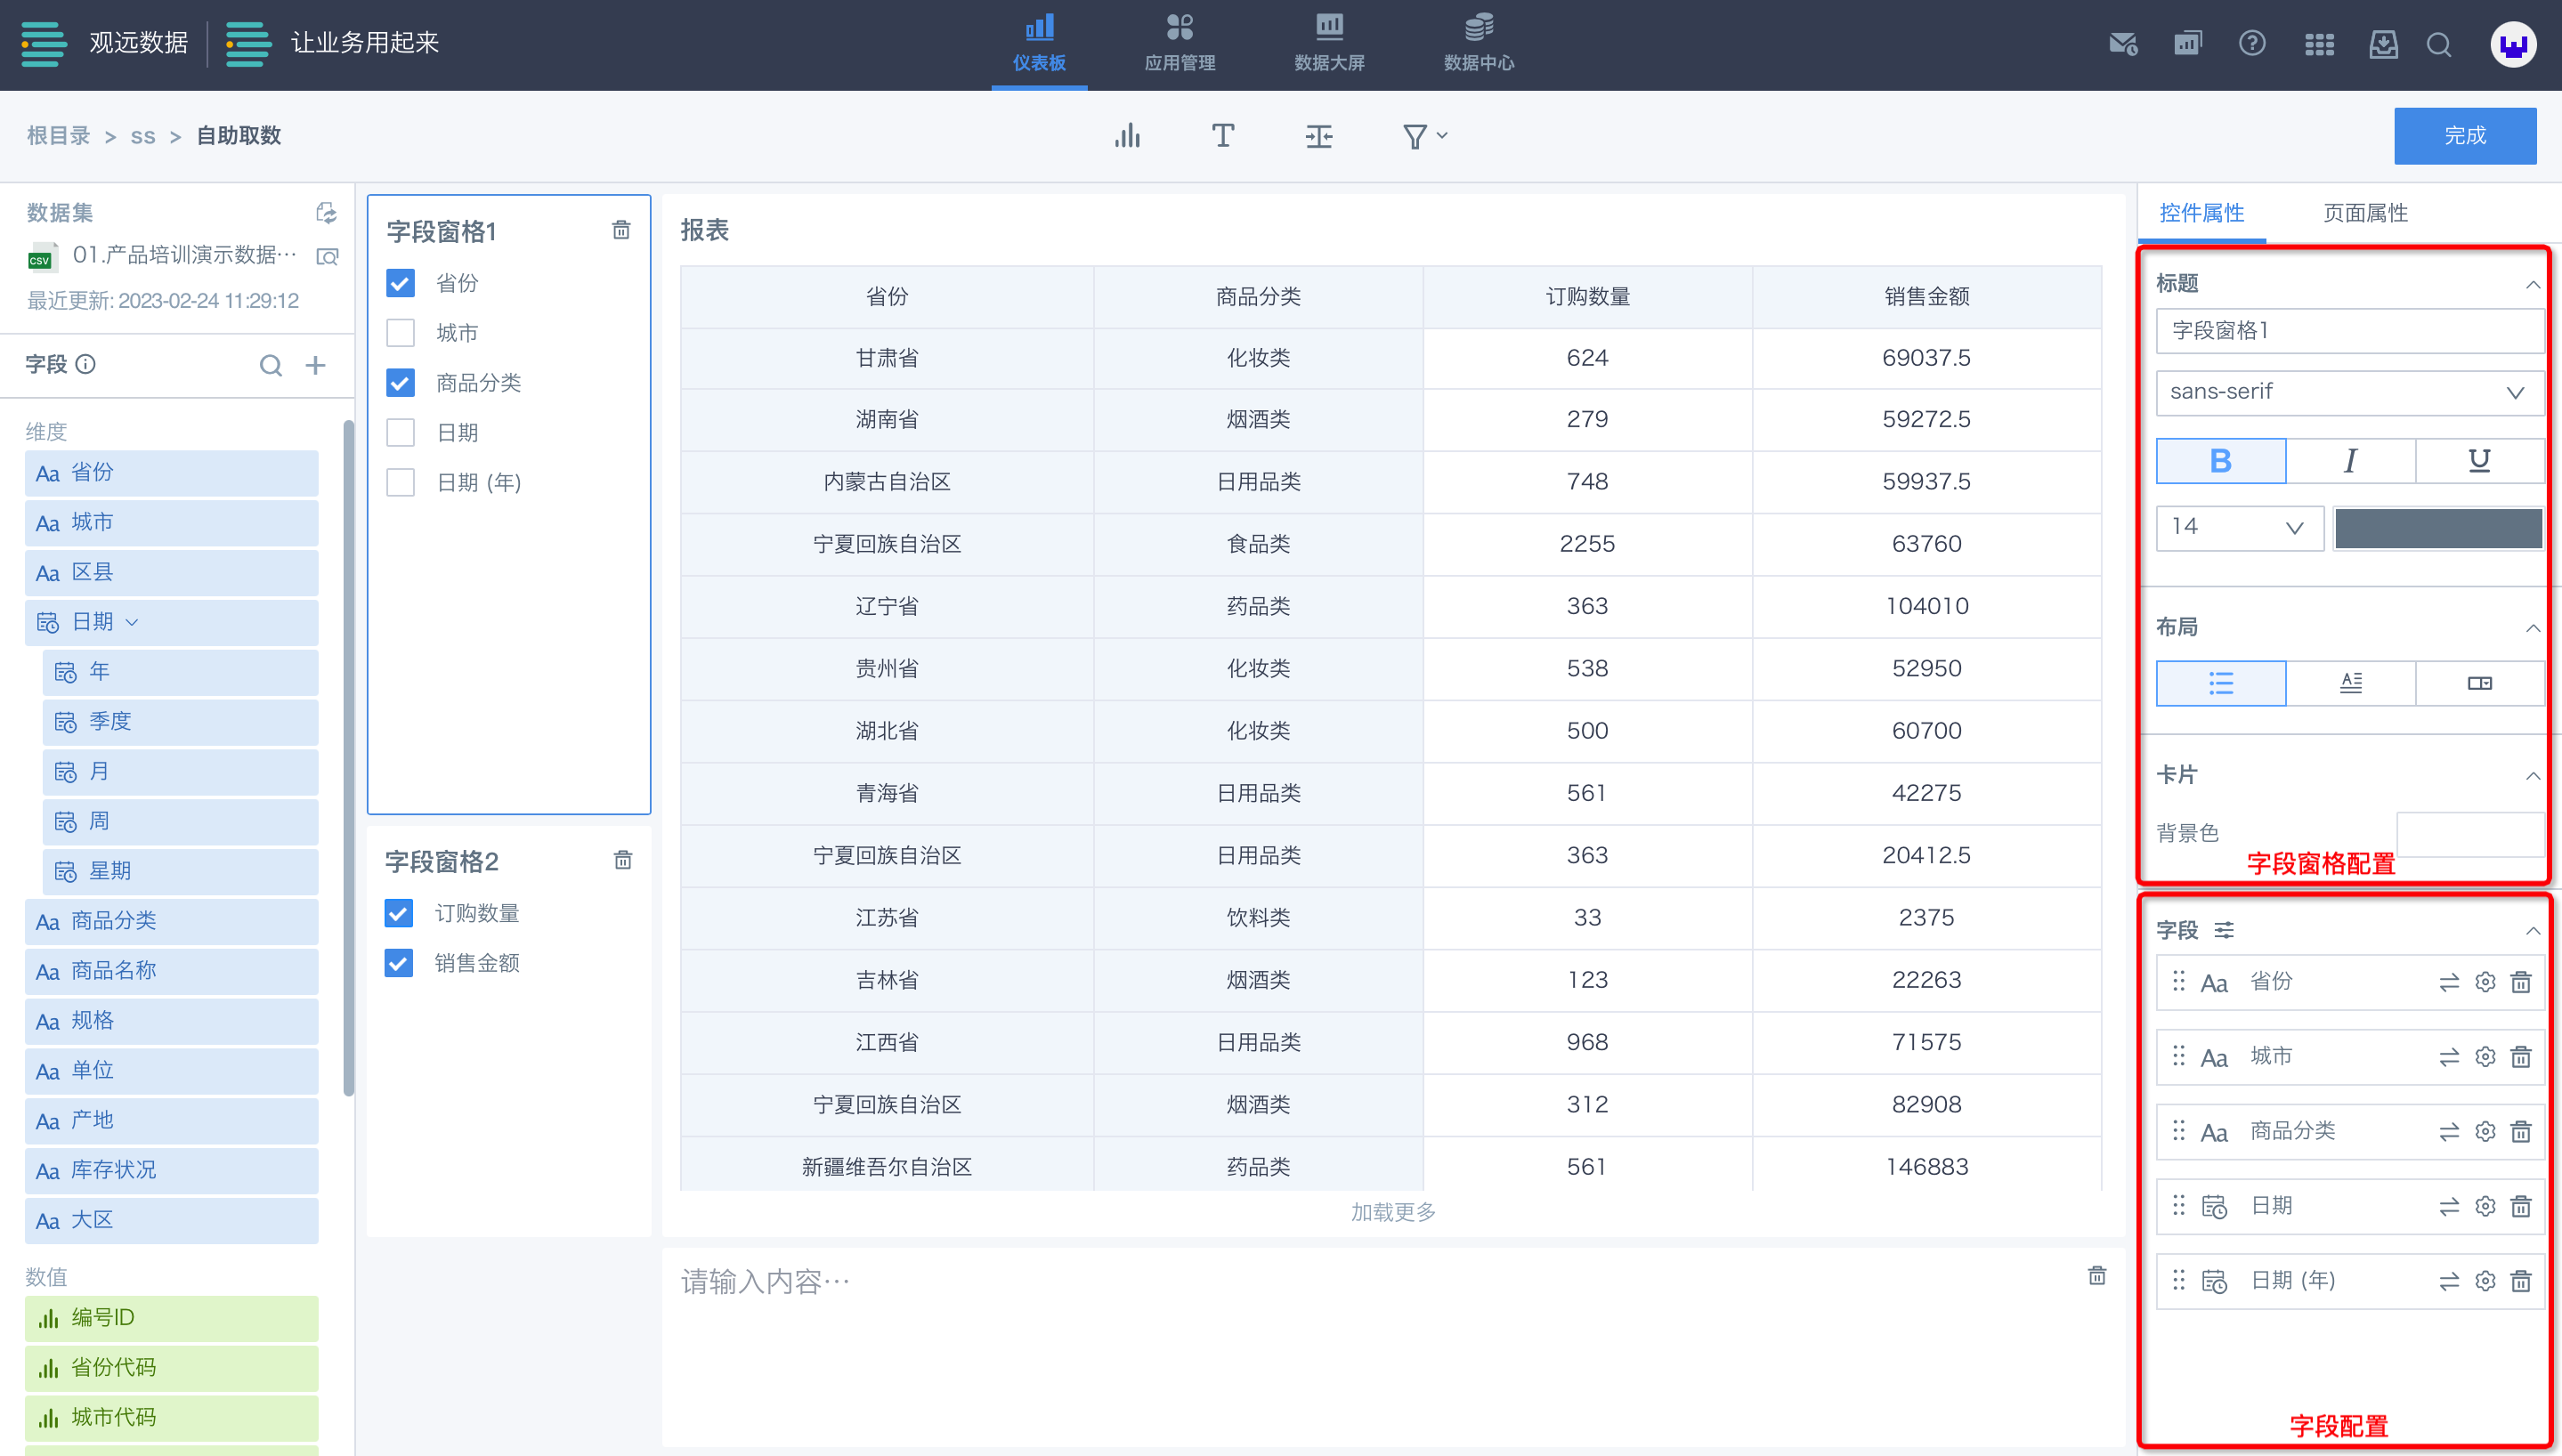This screenshot has height=1456, width=2562.
Task: Click the 完成 button
Action: [2464, 136]
